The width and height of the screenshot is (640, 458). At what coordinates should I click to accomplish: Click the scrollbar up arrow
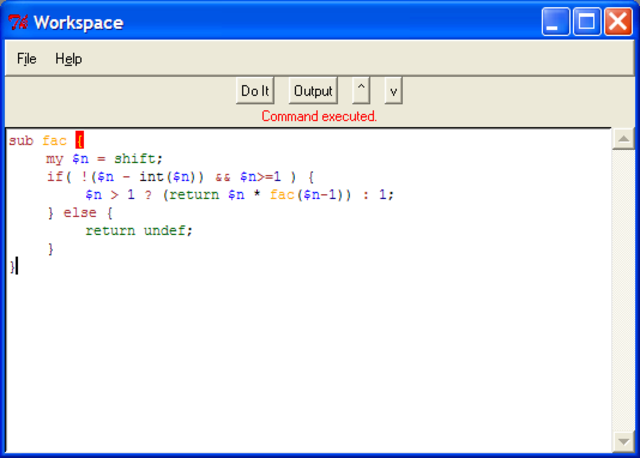coord(623,139)
